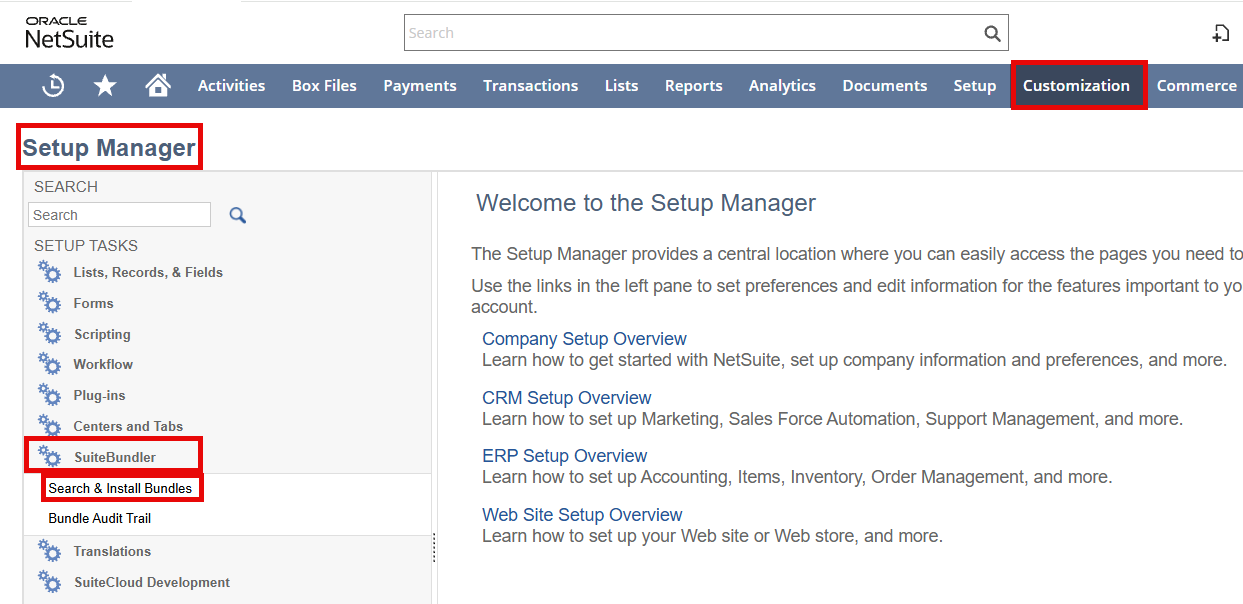The width and height of the screenshot is (1243, 604).
Task: Open Company Setup Overview link
Action: point(584,339)
